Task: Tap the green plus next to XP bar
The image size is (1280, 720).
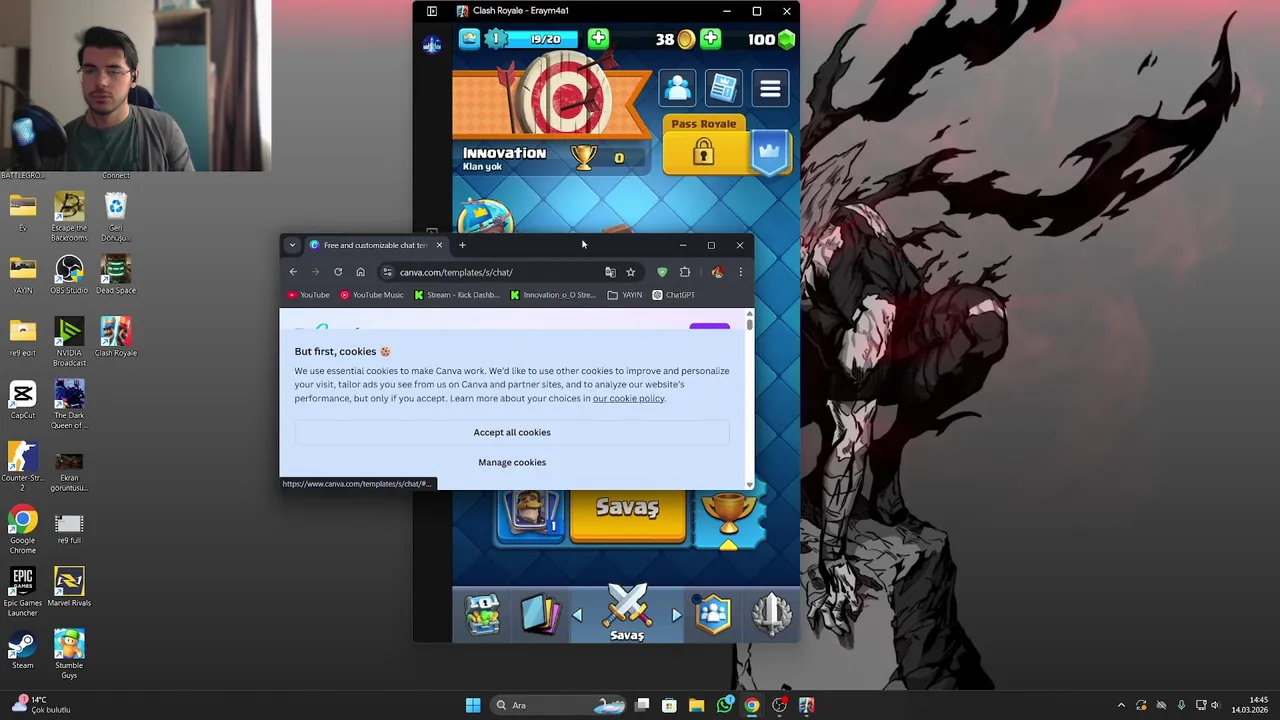Action: click(598, 39)
